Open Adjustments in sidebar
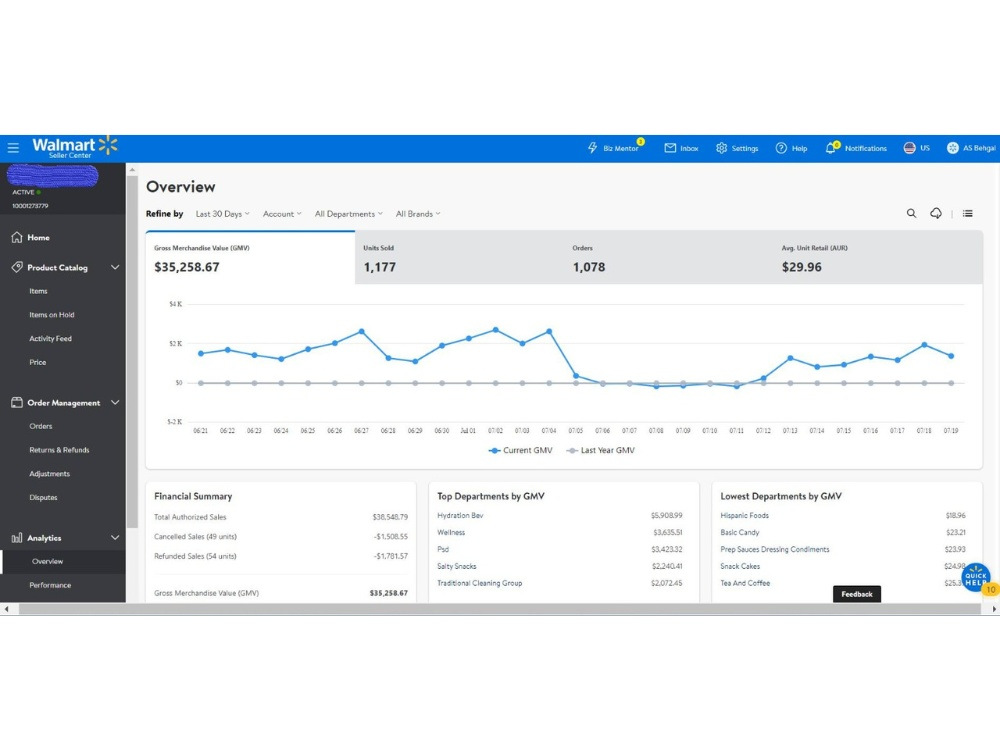This screenshot has width=1000, height=750. (x=50, y=474)
